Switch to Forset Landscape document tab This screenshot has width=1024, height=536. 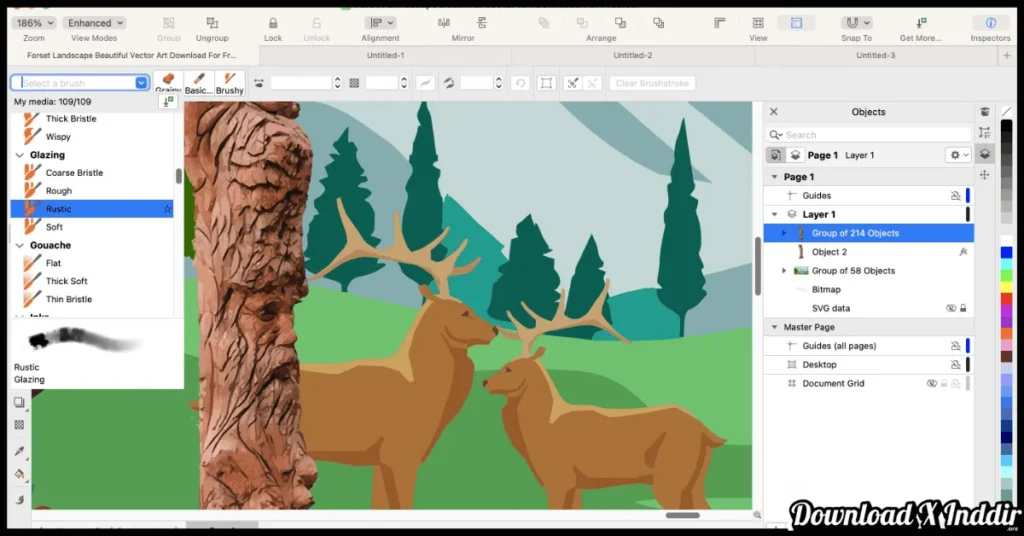(132, 55)
